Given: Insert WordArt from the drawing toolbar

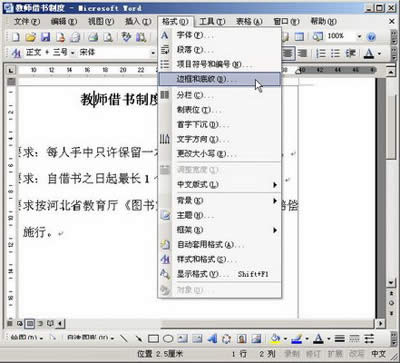Looking at the screenshot, I should click(x=212, y=339).
